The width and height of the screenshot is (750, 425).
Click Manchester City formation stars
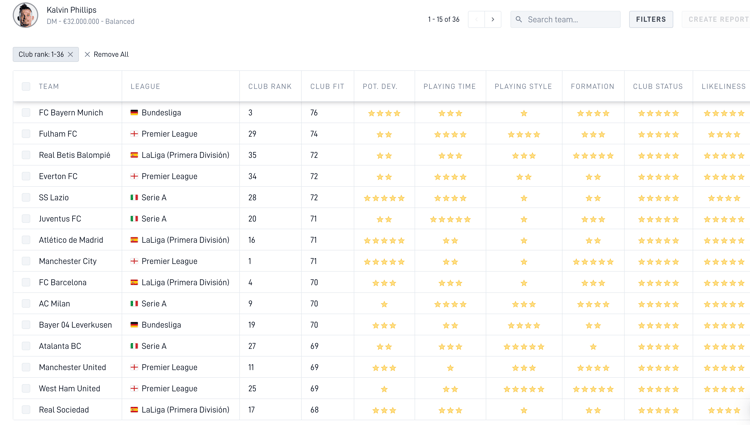coord(593,262)
